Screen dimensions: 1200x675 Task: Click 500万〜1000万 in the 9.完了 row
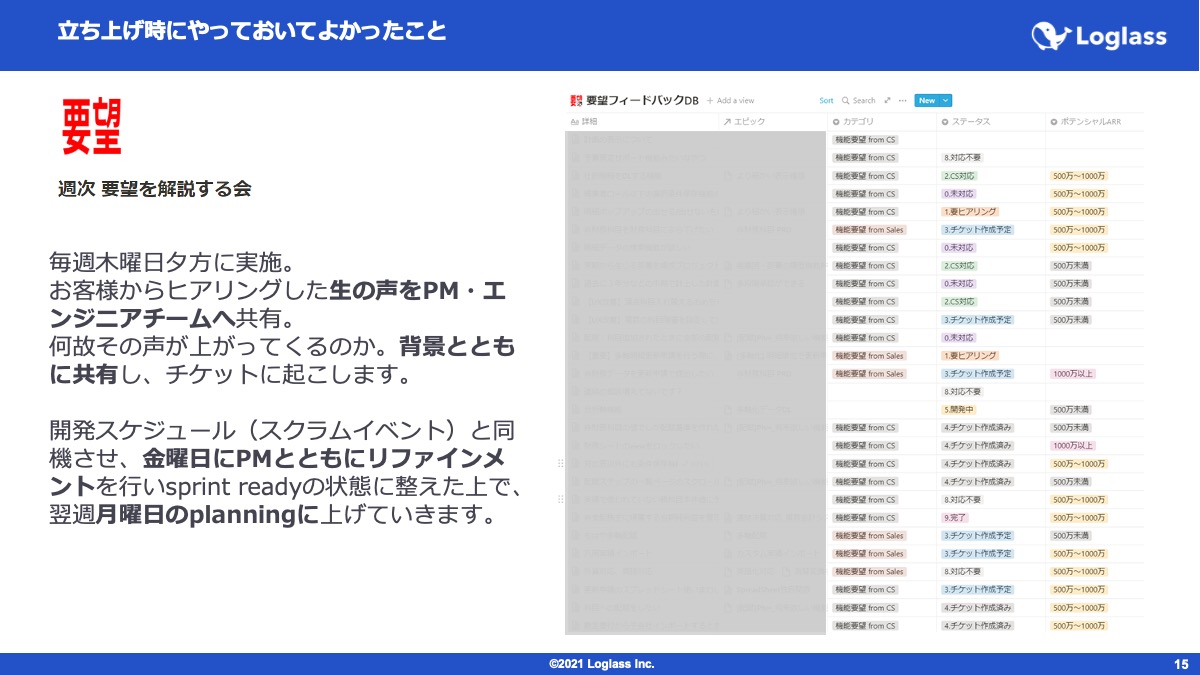coord(1079,518)
